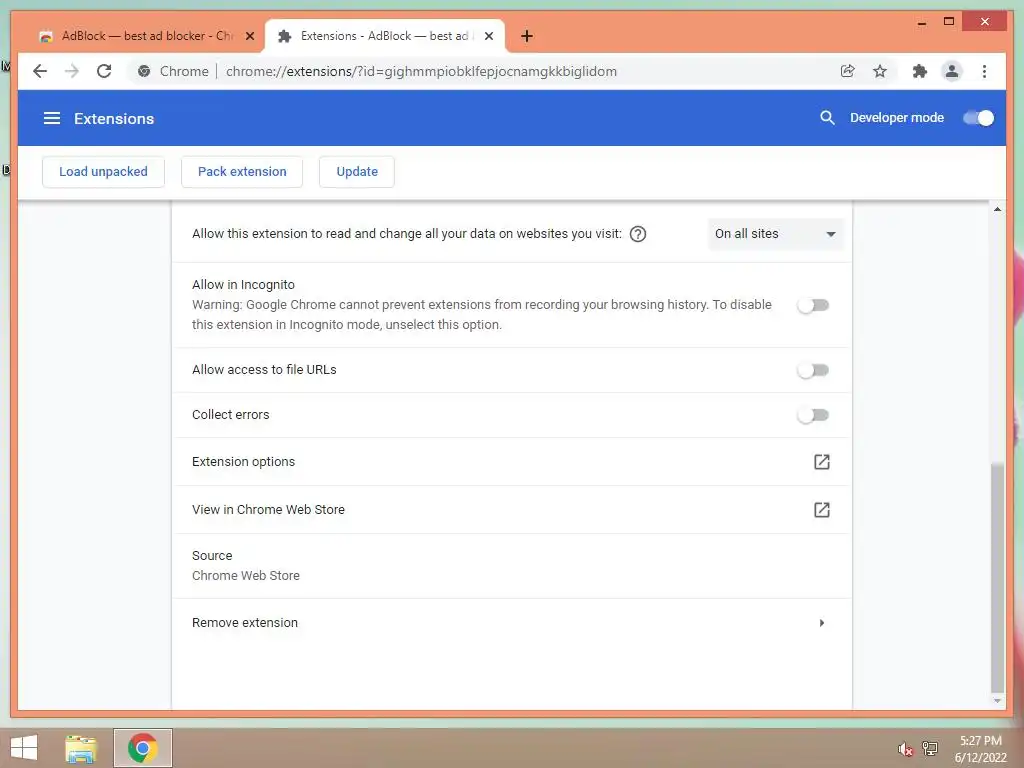Screen dimensions: 1024x768
Task: Open a new tab with plus button
Action: coord(526,36)
